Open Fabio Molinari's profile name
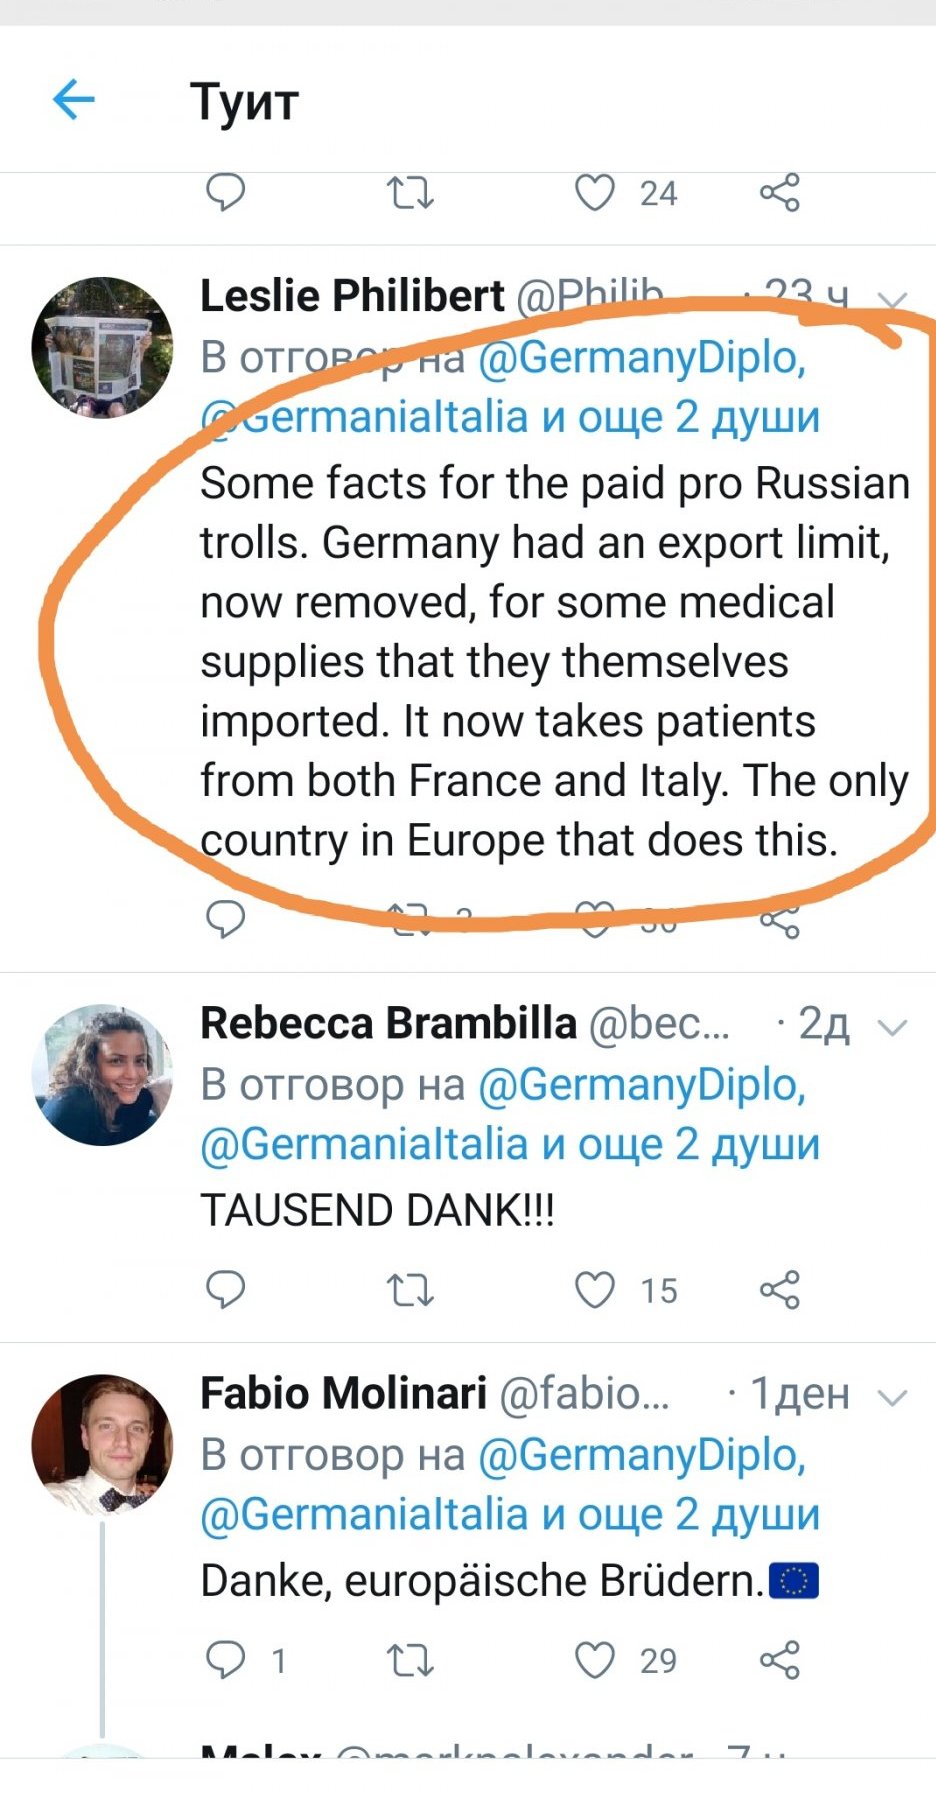The image size is (936, 1796). 343,1393
